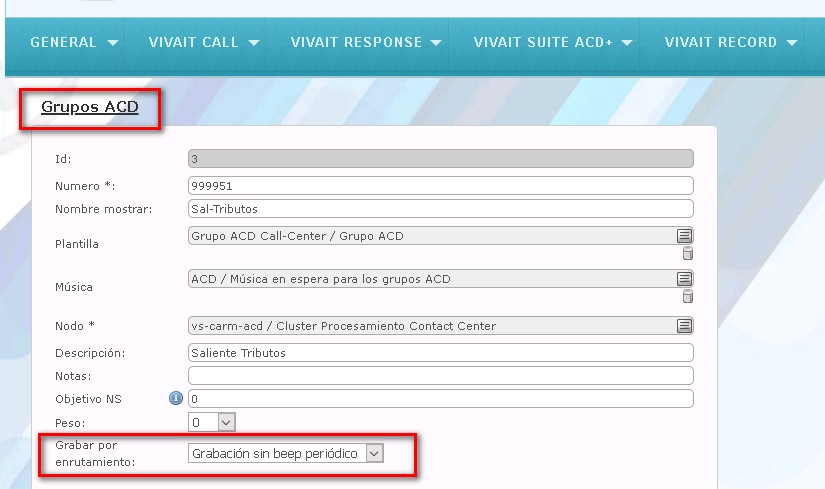Expand the VIVAIT RESPONSE menu

[x=366, y=42]
